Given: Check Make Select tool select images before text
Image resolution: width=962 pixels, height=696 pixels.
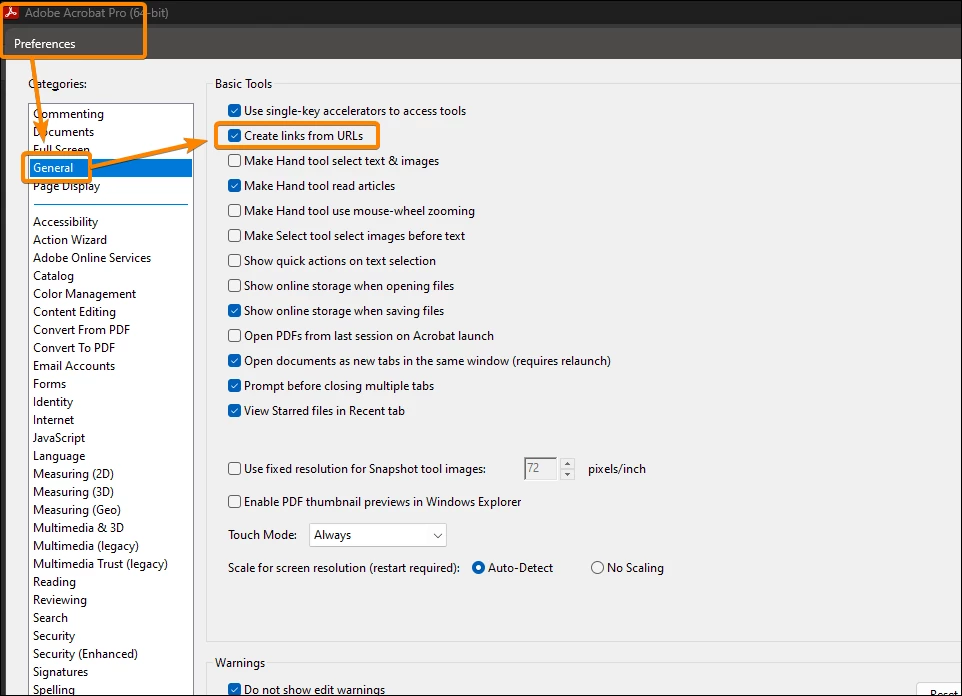Looking at the screenshot, I should 234,236.
